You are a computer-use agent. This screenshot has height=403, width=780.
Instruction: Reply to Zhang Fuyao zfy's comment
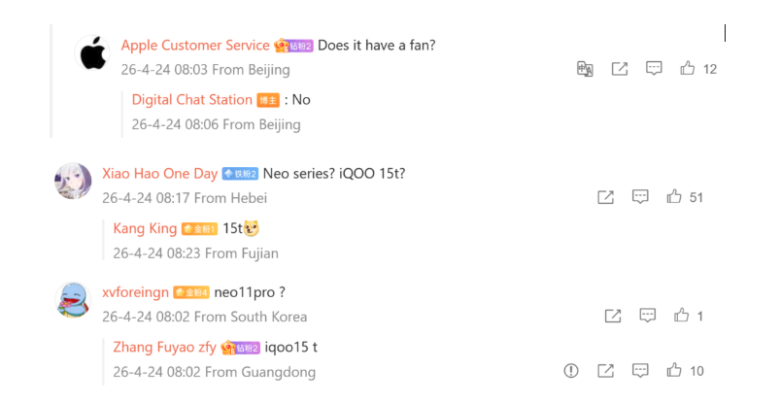640,371
